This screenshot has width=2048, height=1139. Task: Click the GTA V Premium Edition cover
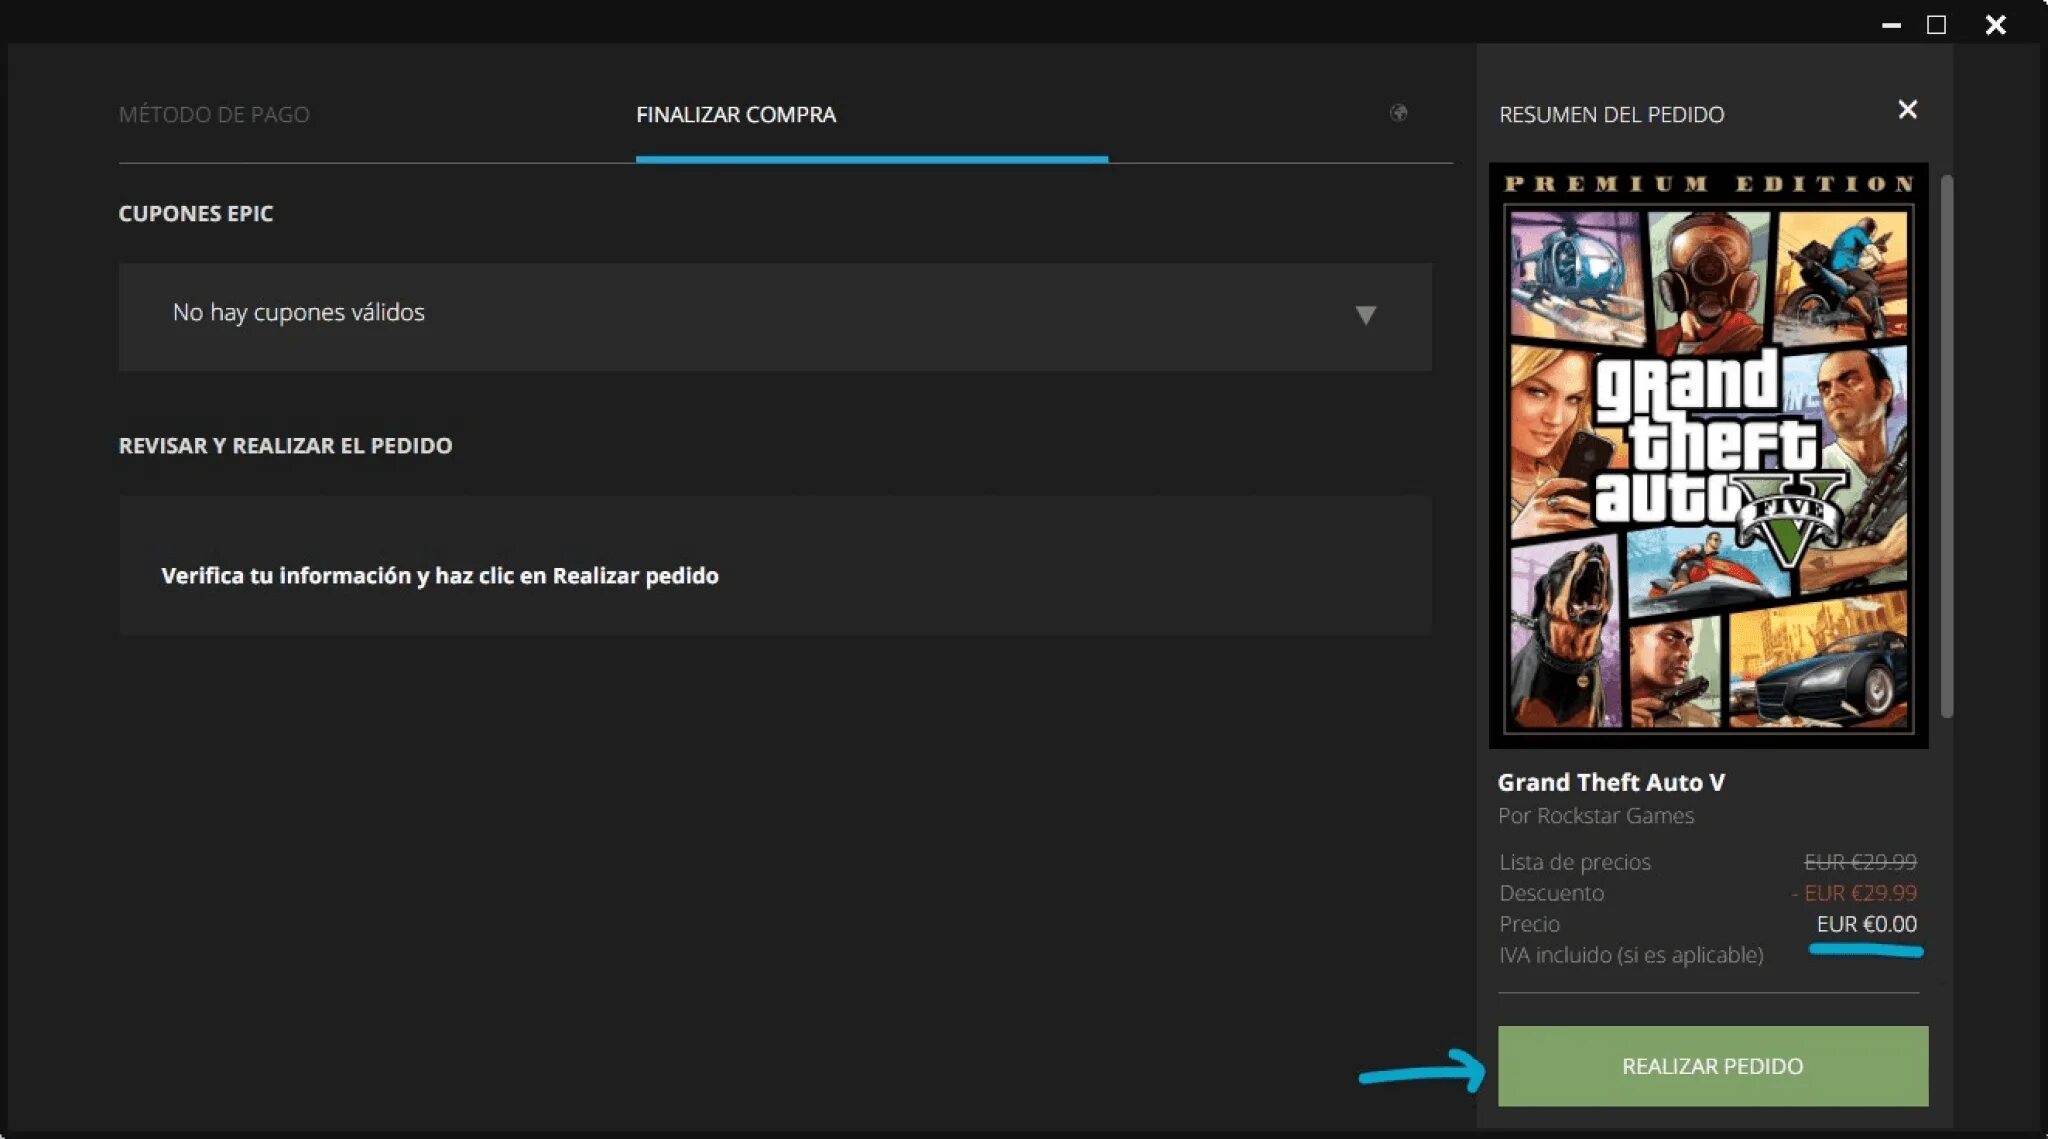(x=1708, y=456)
